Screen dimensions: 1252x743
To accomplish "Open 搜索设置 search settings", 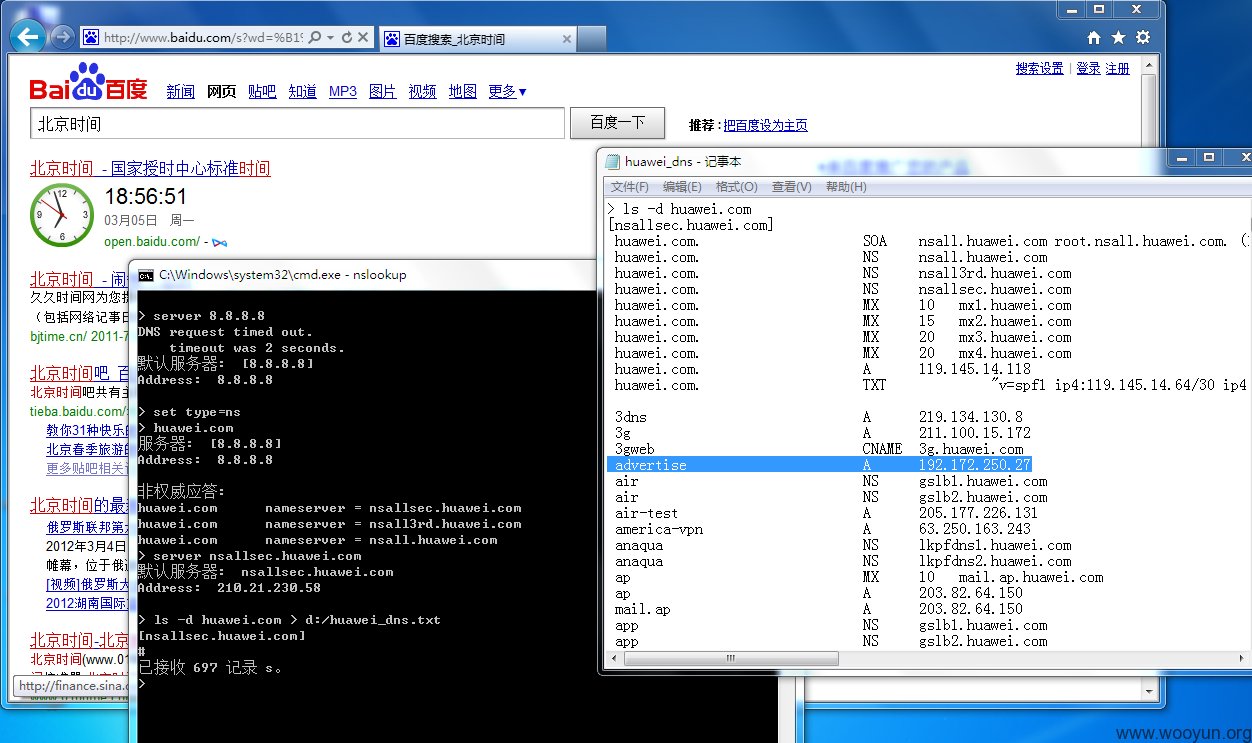I will pos(1040,68).
